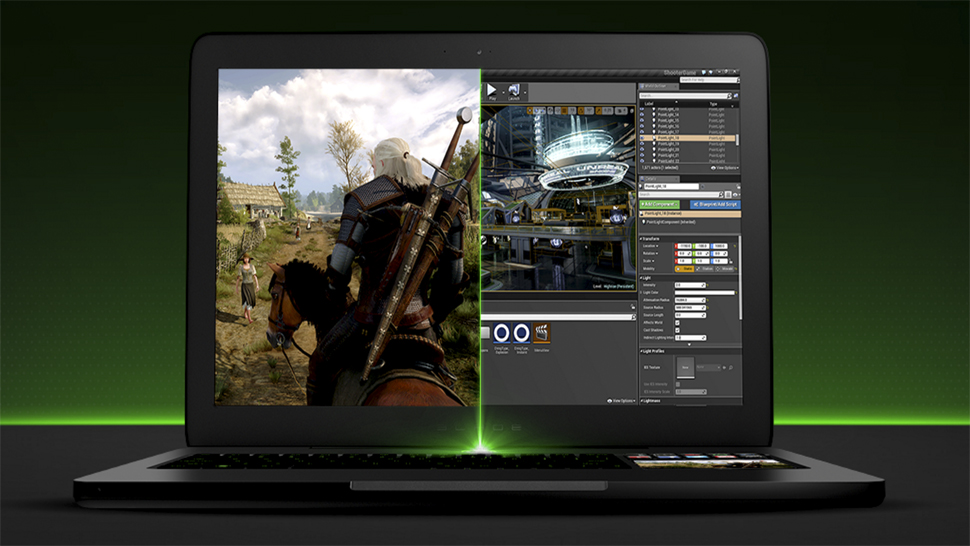The width and height of the screenshot is (970, 546).
Task: Open camera speed setting in viewport
Action: click(621, 111)
